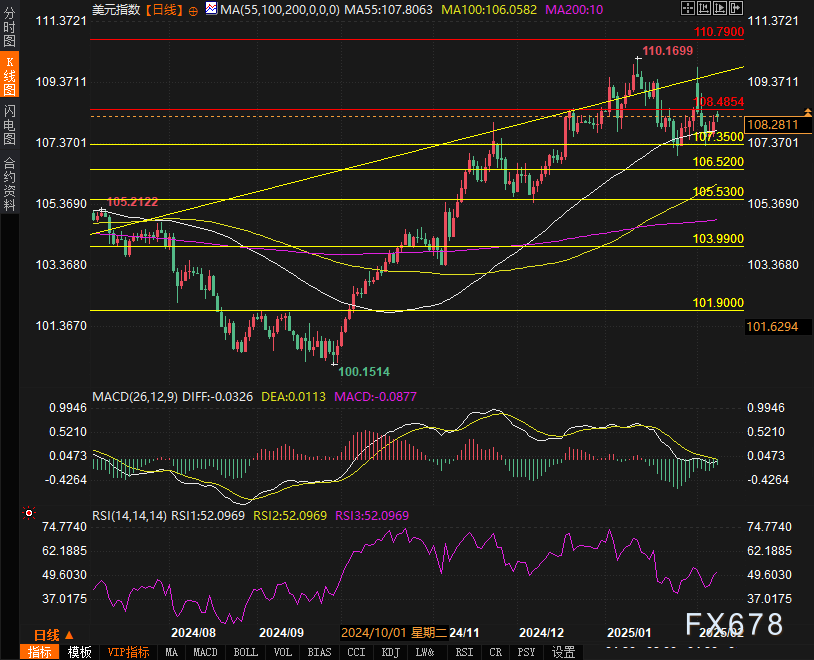
Task: Click the 设置 settings button
Action: 564,652
